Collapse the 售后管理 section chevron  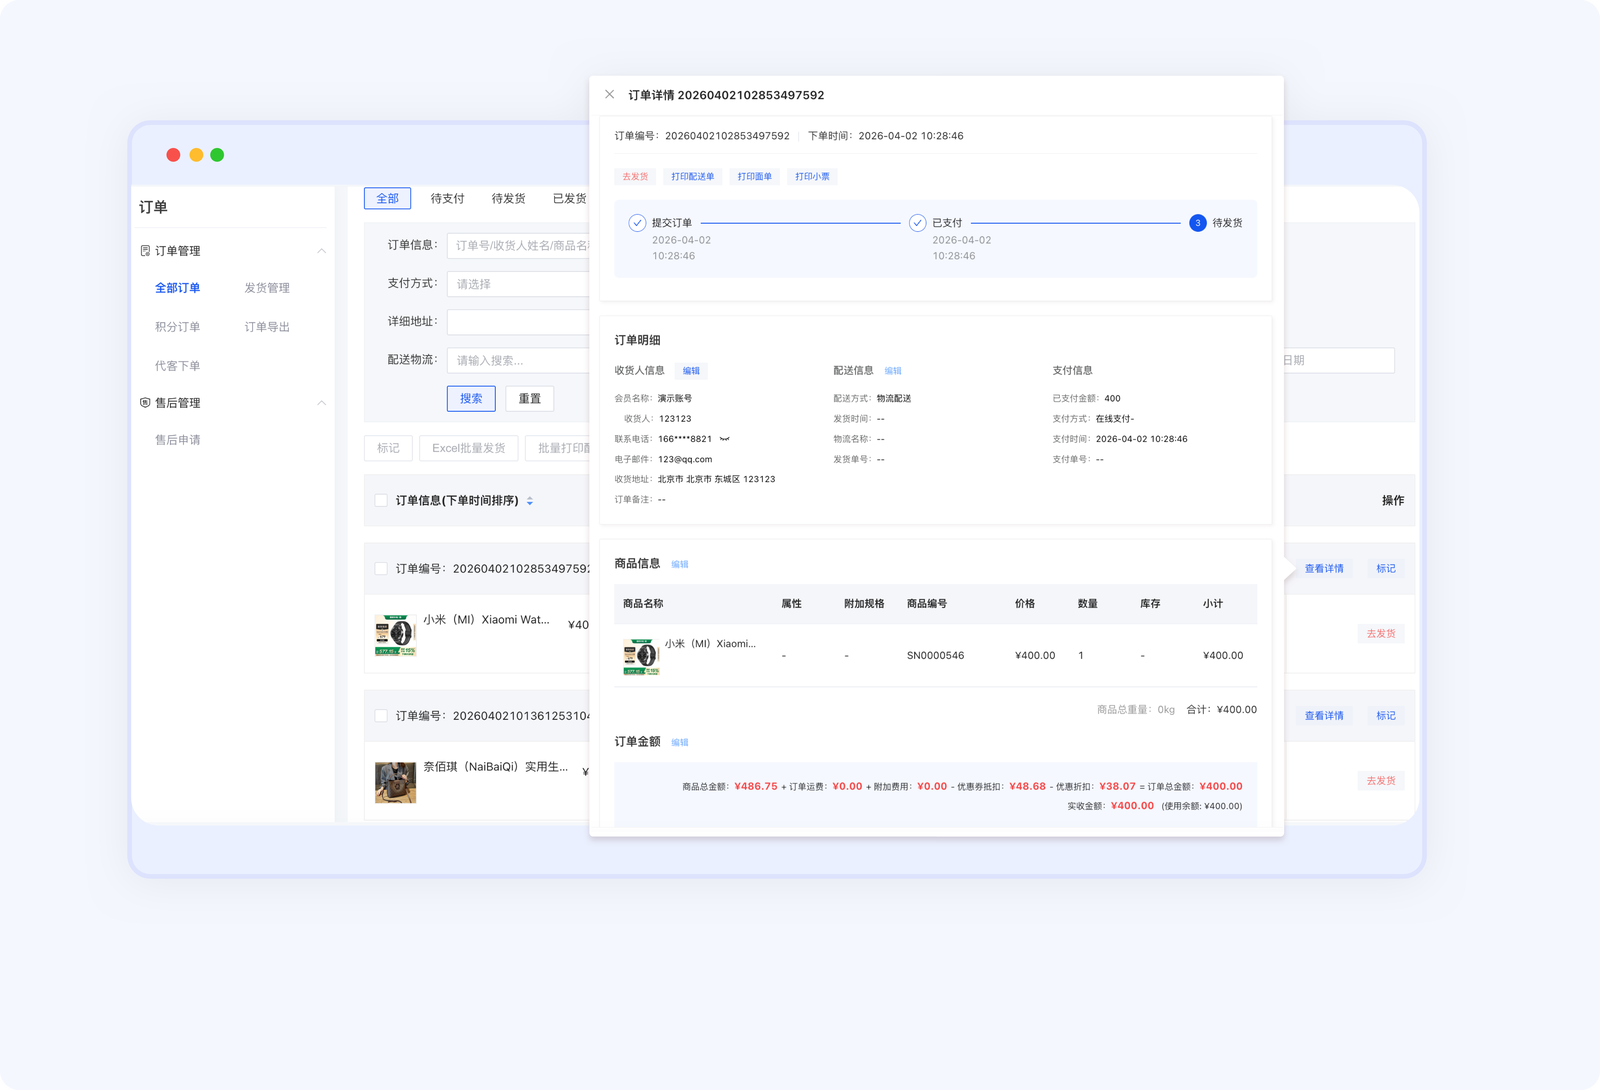pyautogui.click(x=321, y=403)
